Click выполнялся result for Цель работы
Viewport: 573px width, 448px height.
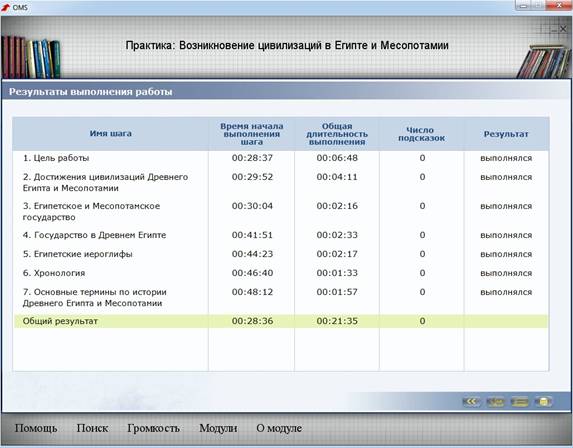pyautogui.click(x=506, y=159)
